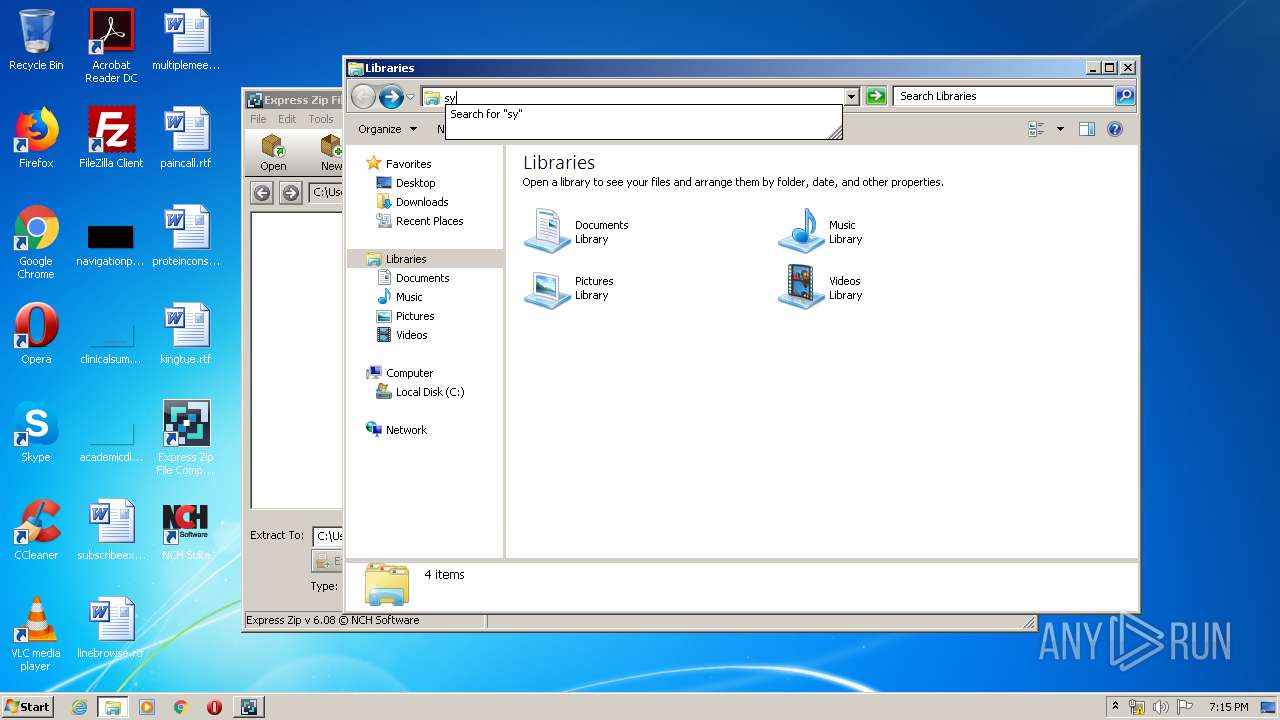Open FileZilla Client desktop shortcut
This screenshot has height=720, width=1280.
click(x=111, y=138)
